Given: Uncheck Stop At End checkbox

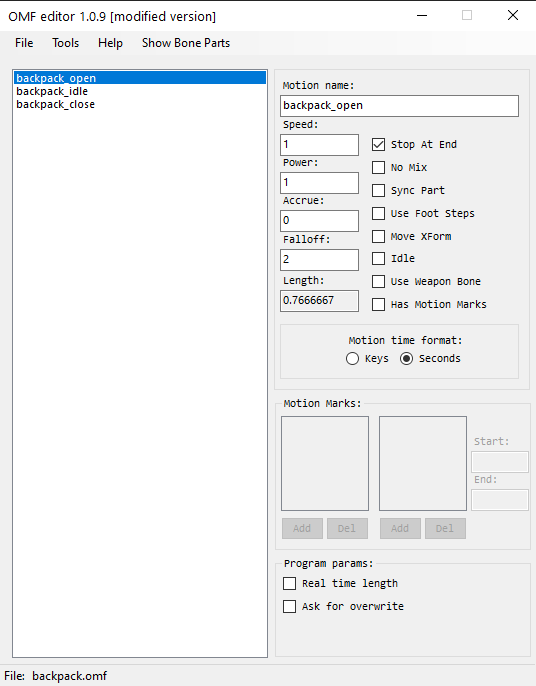Looking at the screenshot, I should tap(378, 144).
